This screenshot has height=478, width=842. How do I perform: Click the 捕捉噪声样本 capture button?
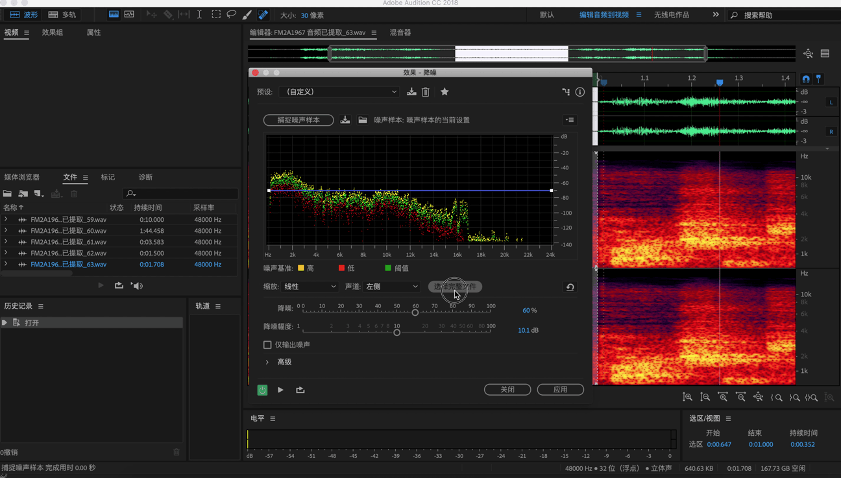298,120
